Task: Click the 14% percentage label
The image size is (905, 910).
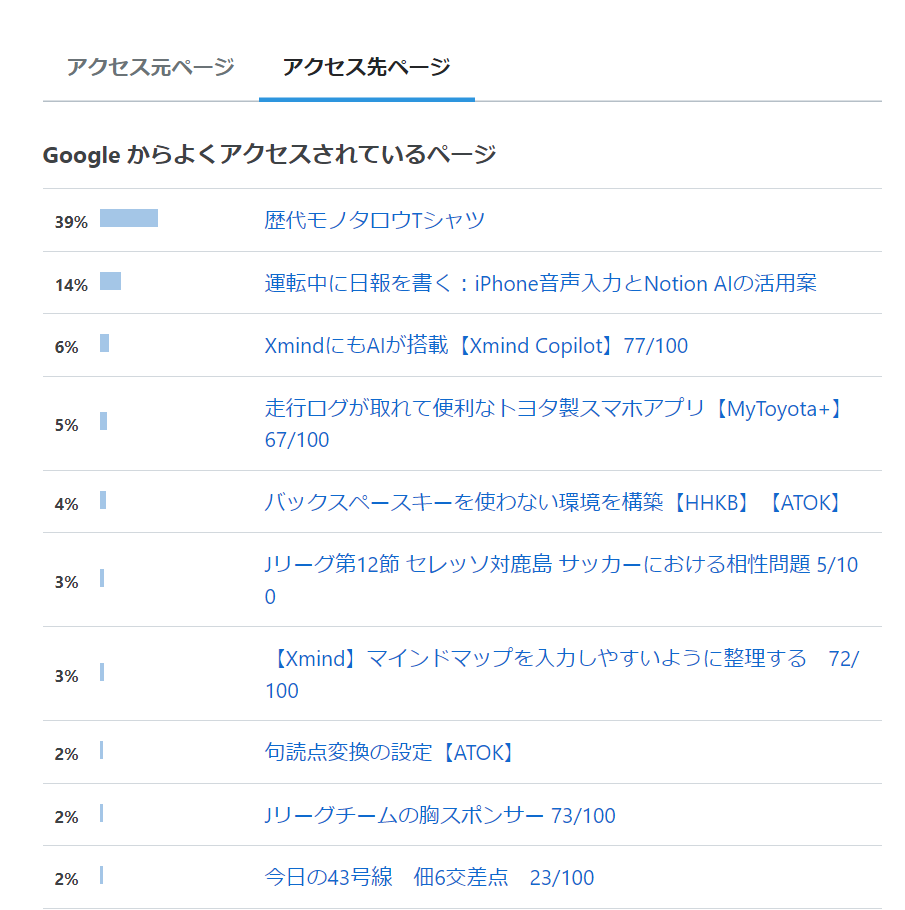Action: 71,285
